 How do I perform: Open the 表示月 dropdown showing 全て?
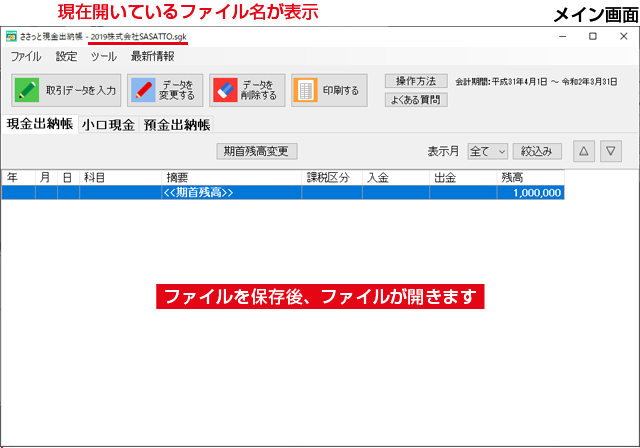click(x=488, y=151)
